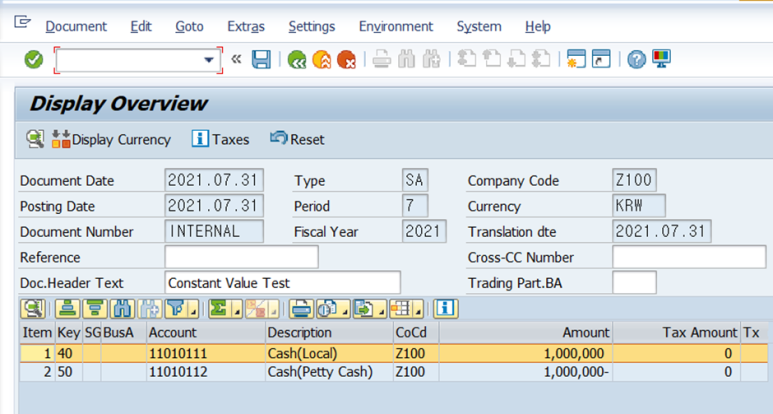Collapse the command field with the « icon
The image size is (773, 414).
tap(236, 60)
